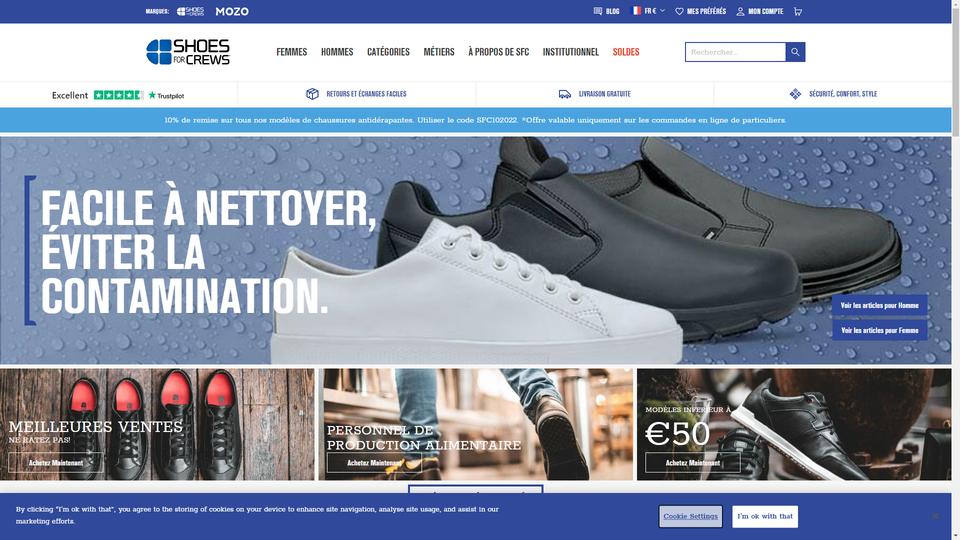
Task: Click the Retours et Échanges box icon
Action: pos(312,94)
